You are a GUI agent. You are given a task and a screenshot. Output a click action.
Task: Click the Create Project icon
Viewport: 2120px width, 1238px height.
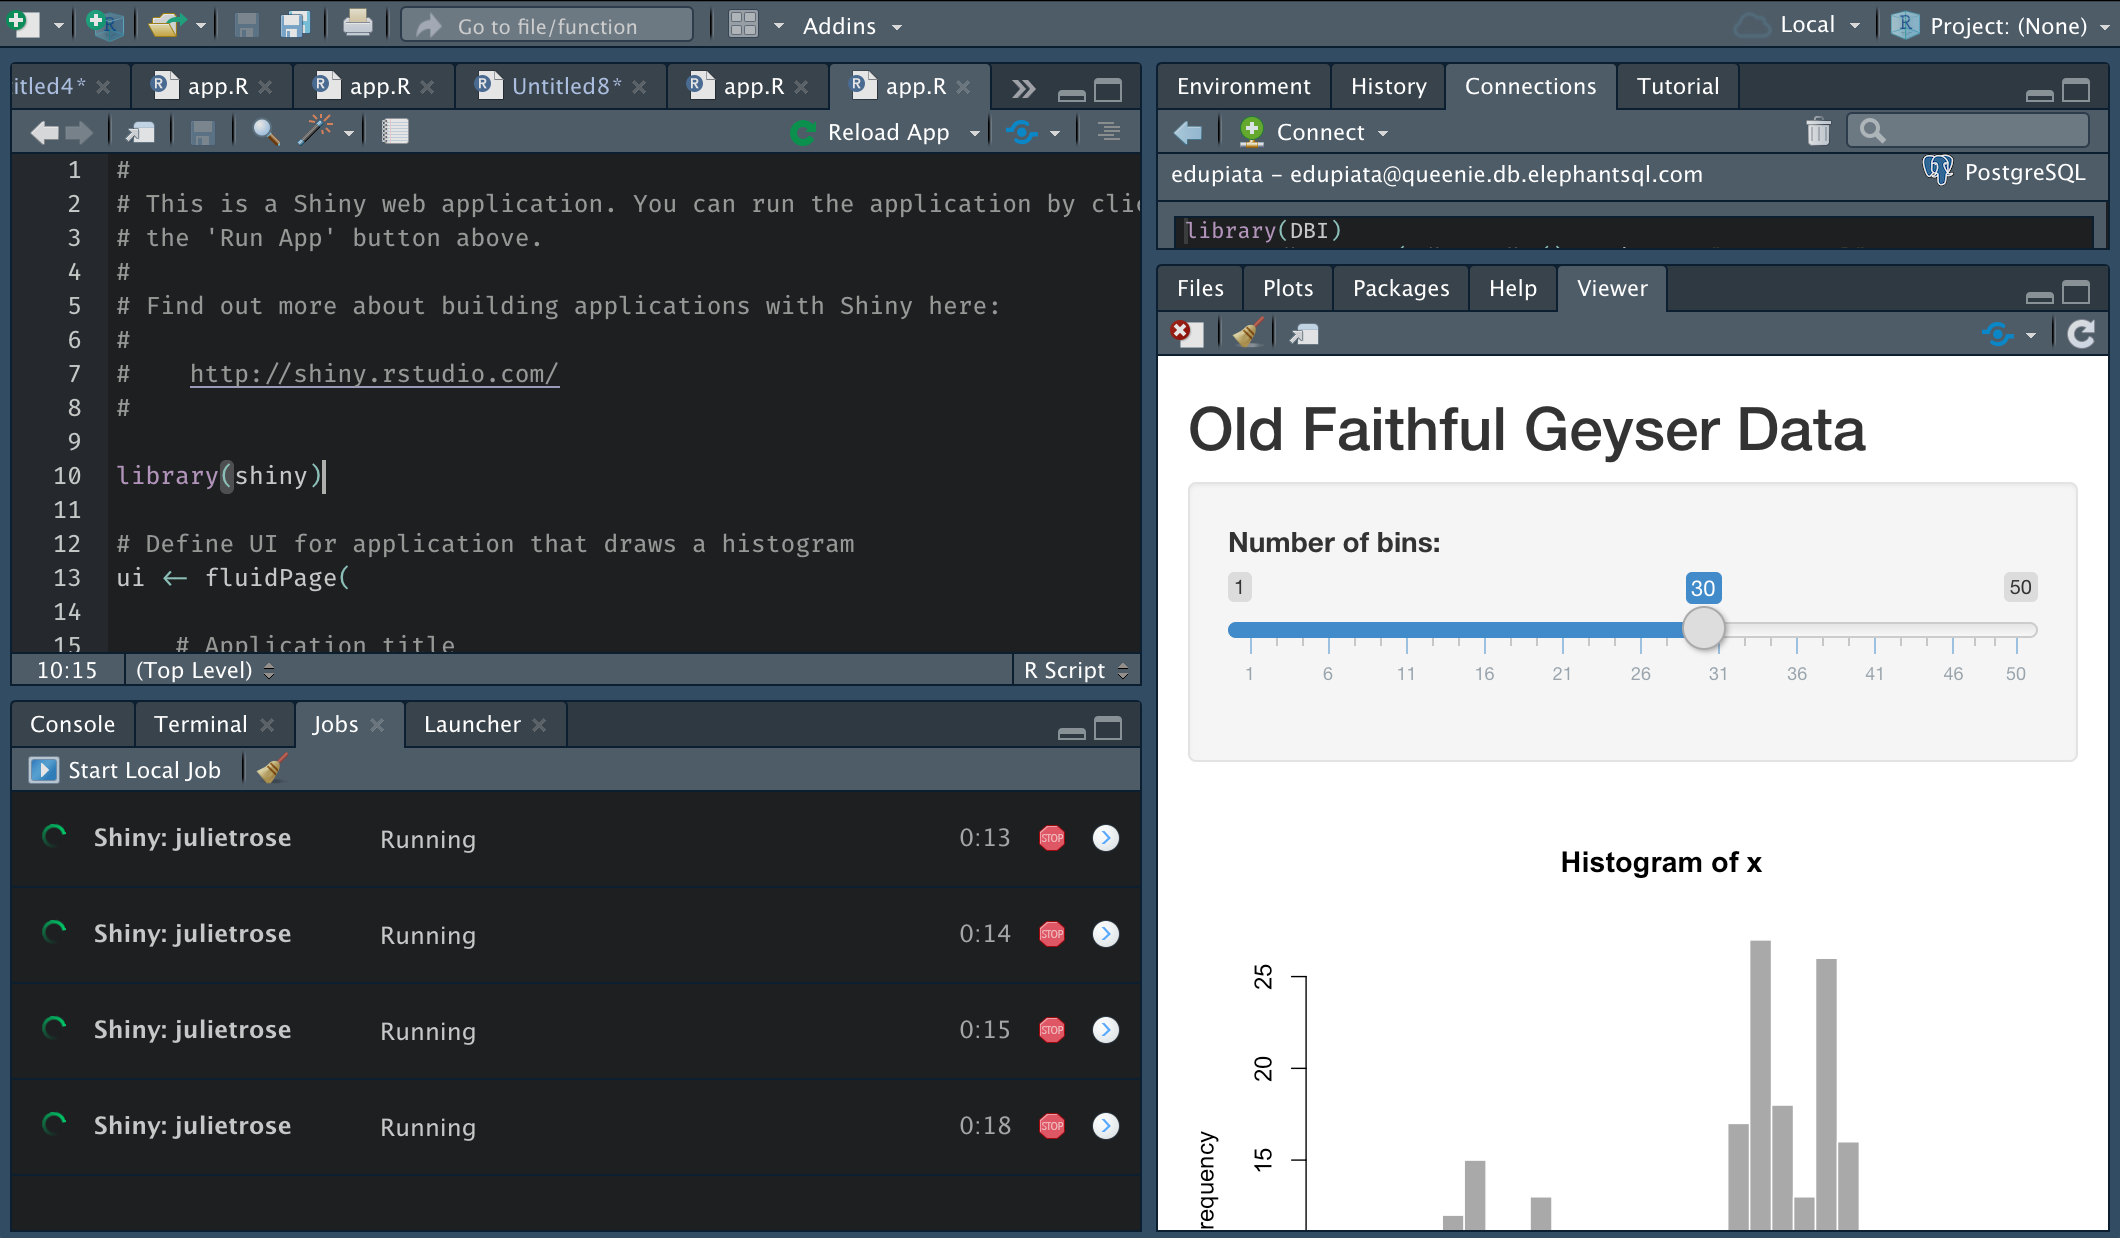click(x=104, y=24)
